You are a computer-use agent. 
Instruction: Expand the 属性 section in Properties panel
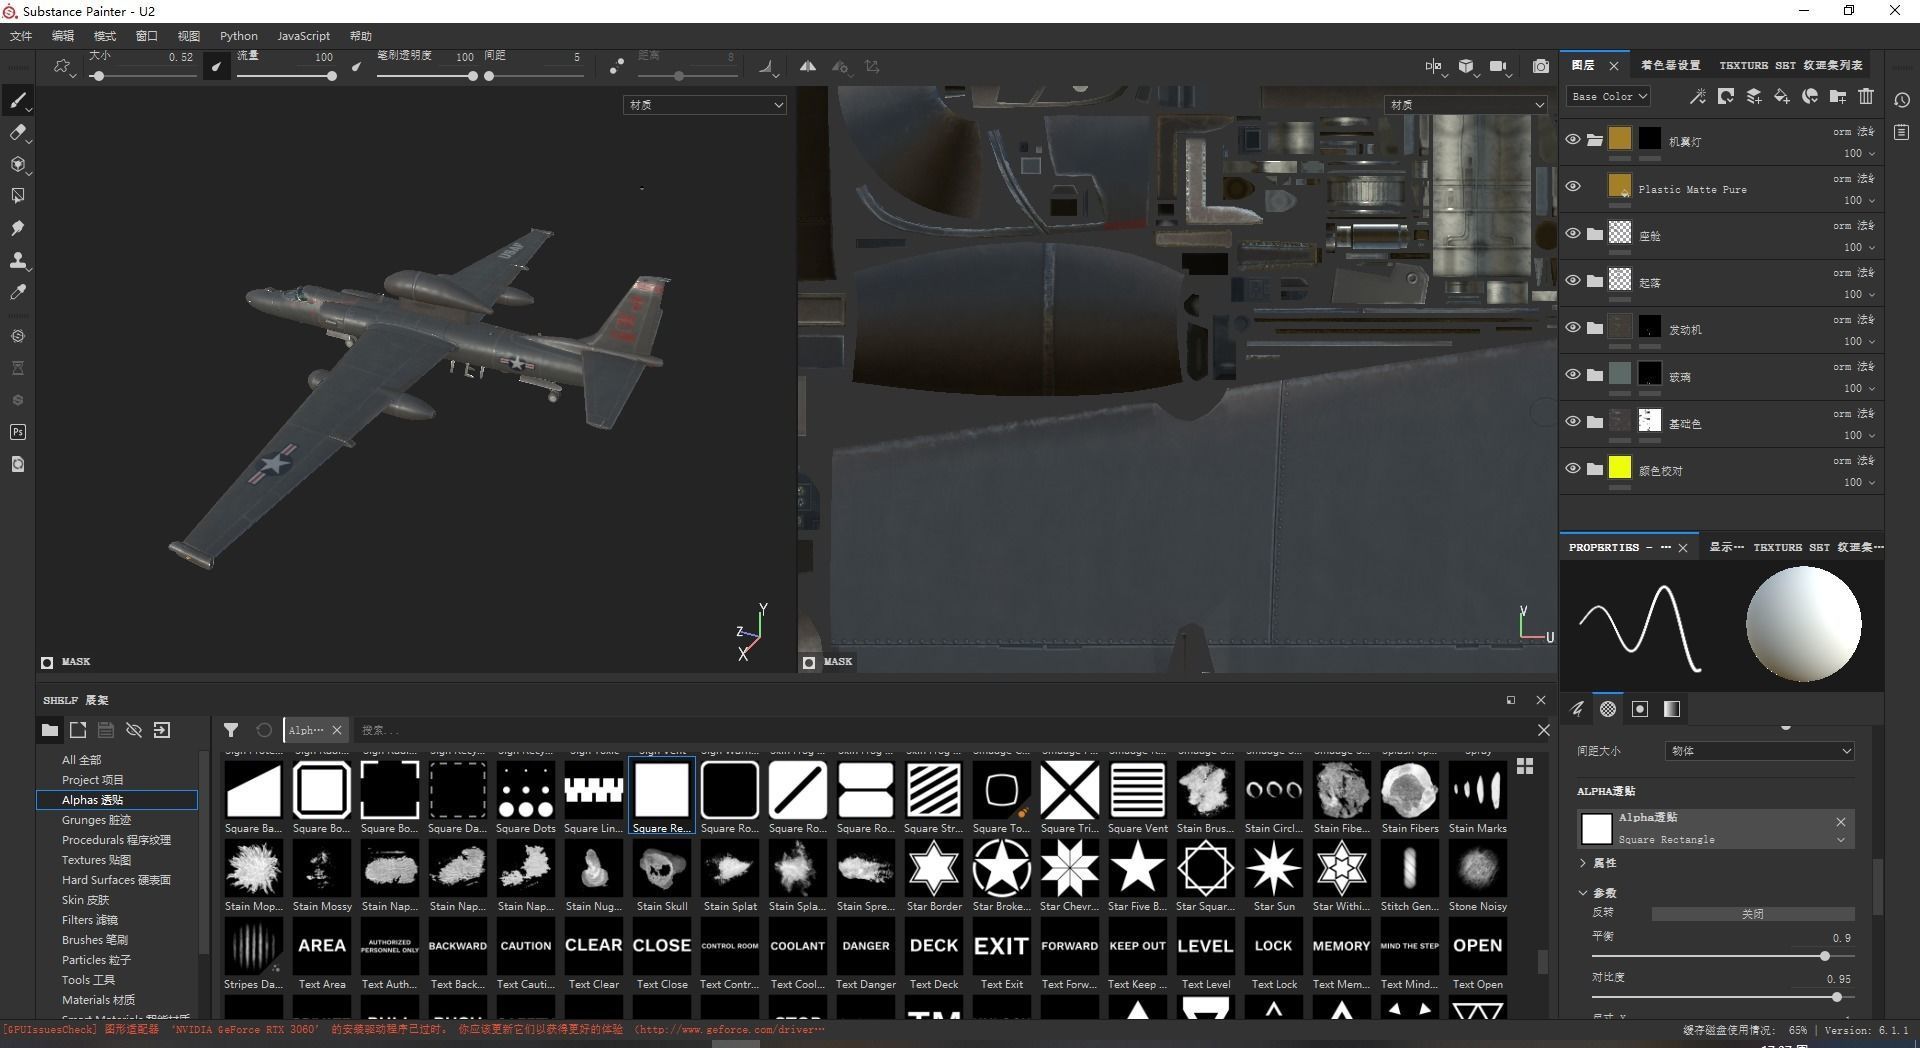click(1599, 862)
